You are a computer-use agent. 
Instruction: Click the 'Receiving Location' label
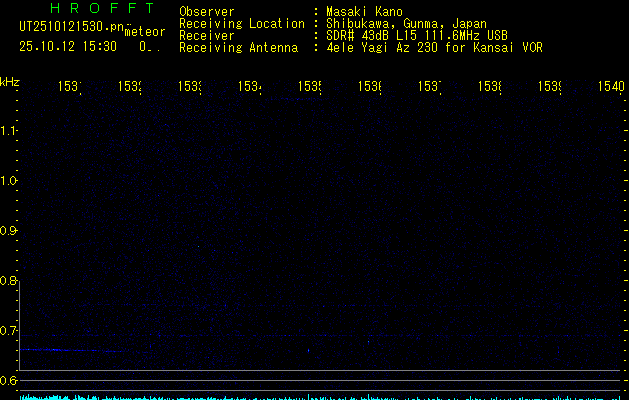click(x=242, y=24)
